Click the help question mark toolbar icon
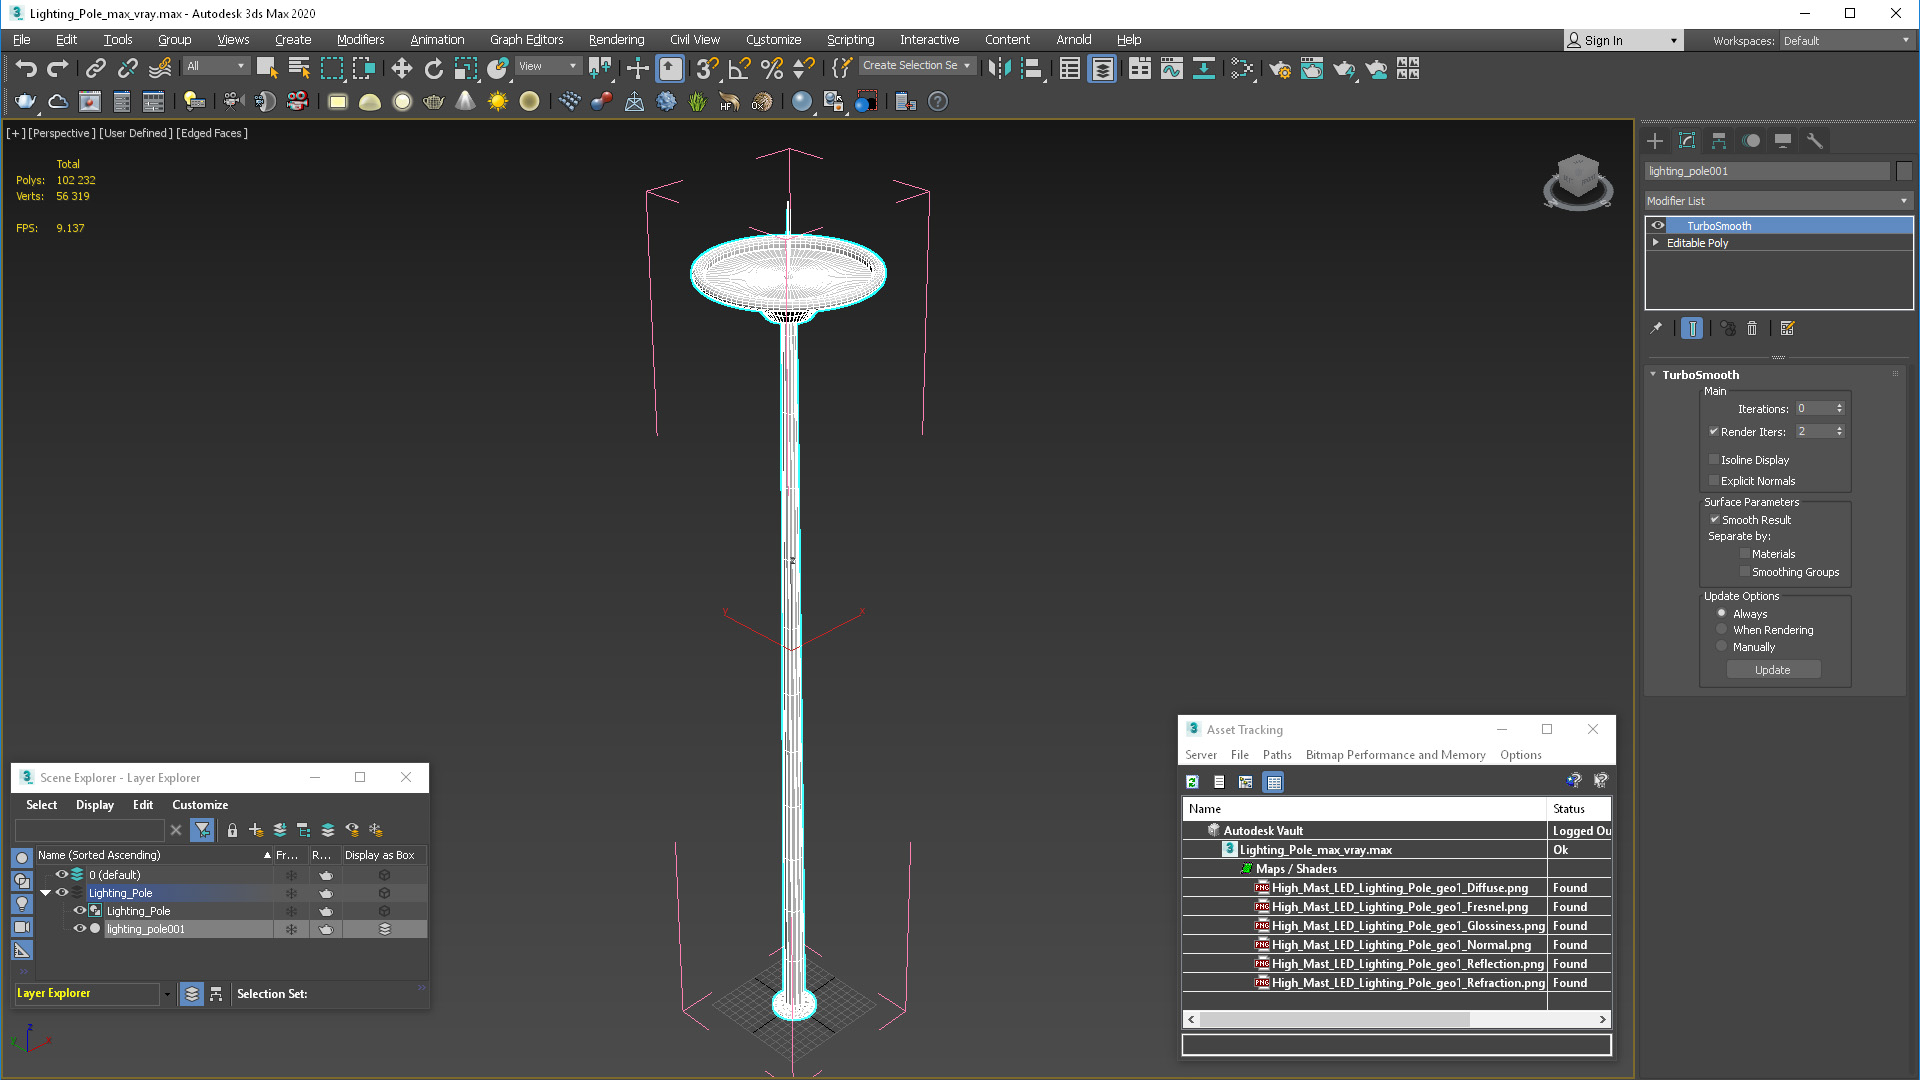This screenshot has width=1920, height=1080. (938, 101)
